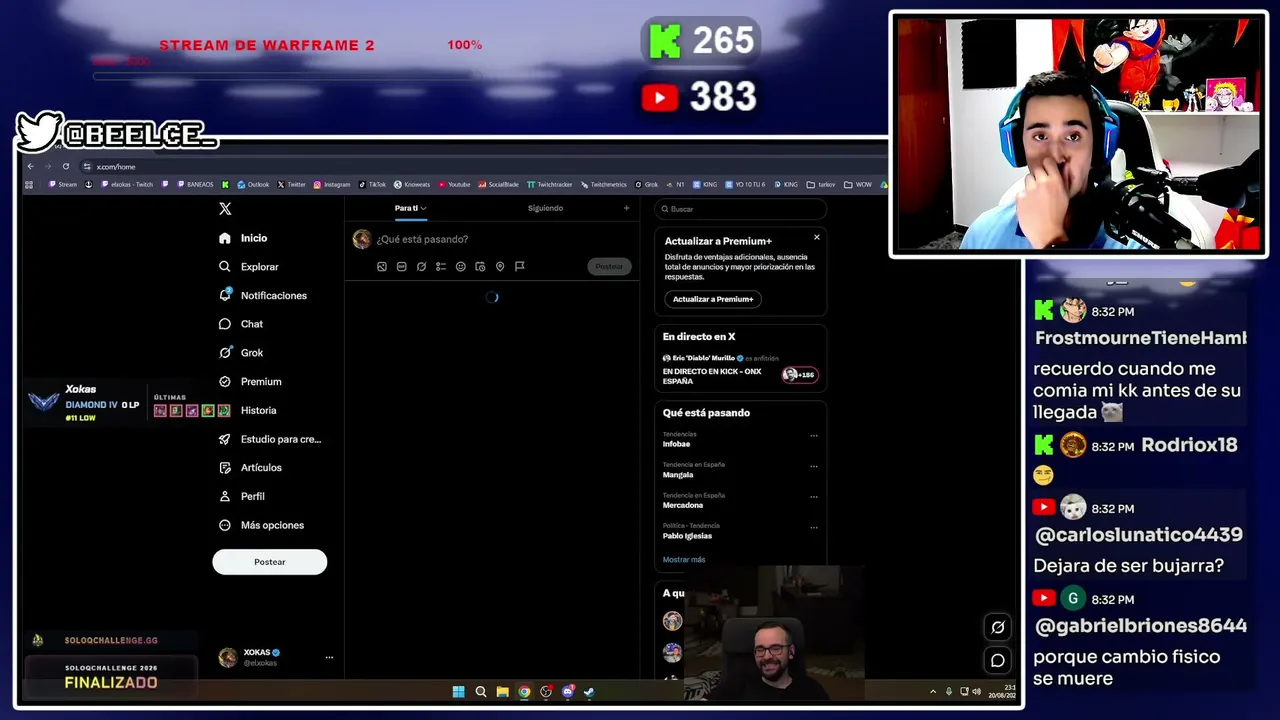Open XOKAS account menu dots

point(329,657)
